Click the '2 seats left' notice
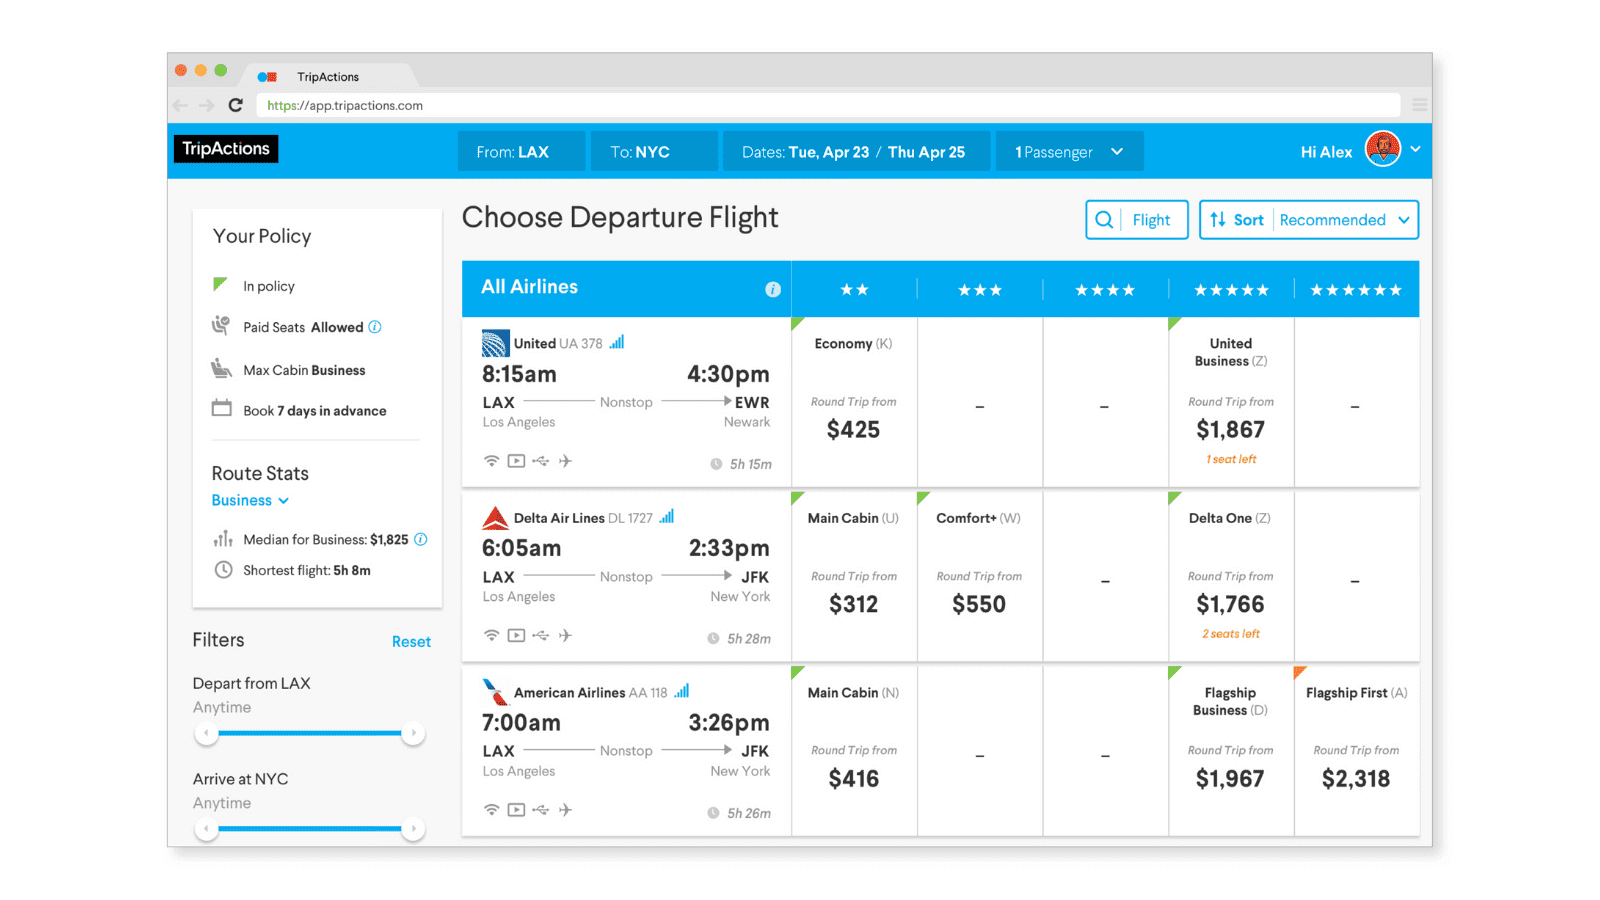The width and height of the screenshot is (1600, 900). point(1231,634)
